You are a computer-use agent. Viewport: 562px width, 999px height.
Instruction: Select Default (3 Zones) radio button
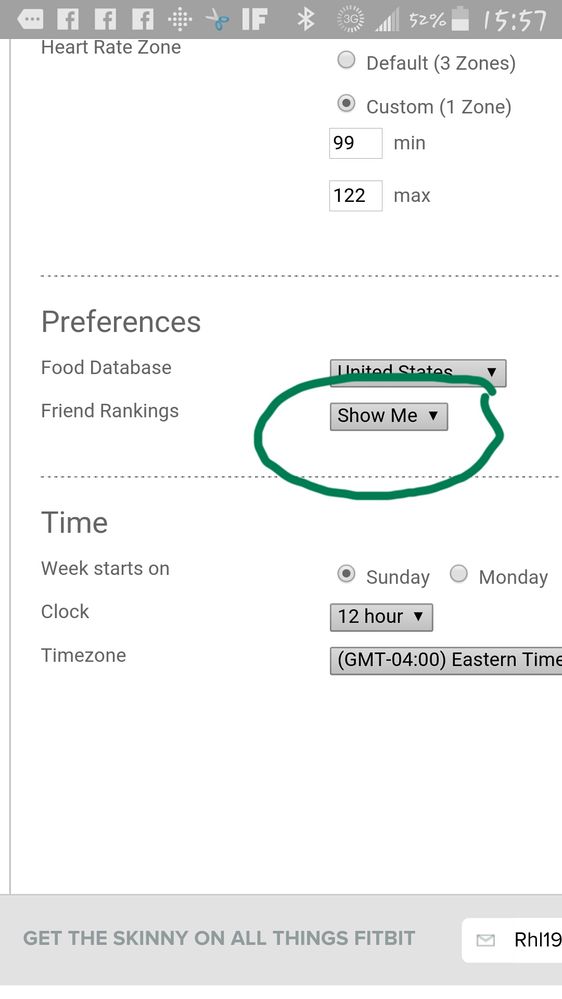pos(346,61)
